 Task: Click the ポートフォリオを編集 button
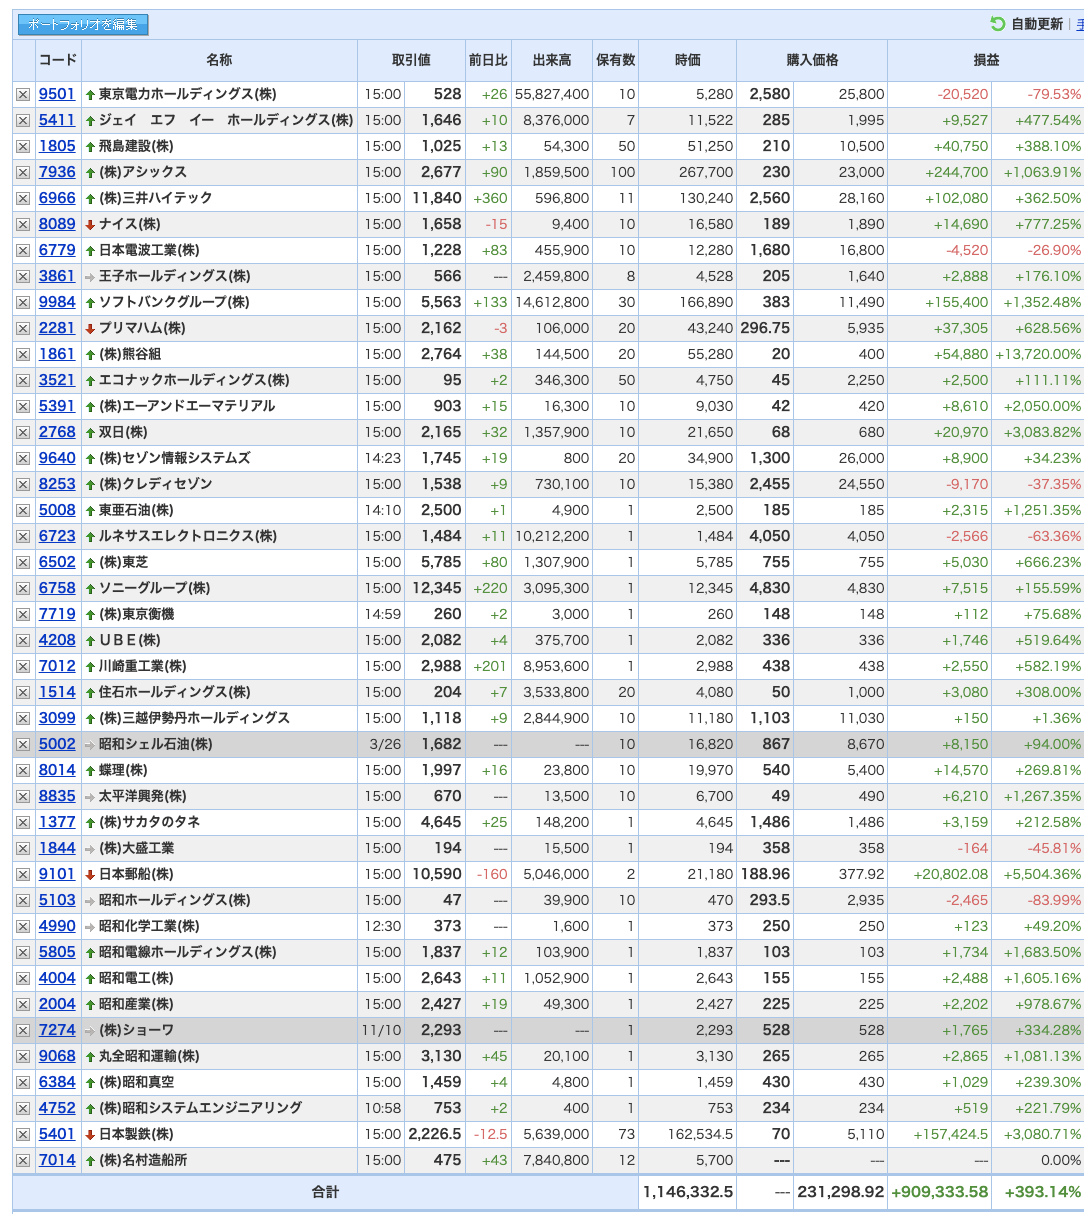point(83,24)
